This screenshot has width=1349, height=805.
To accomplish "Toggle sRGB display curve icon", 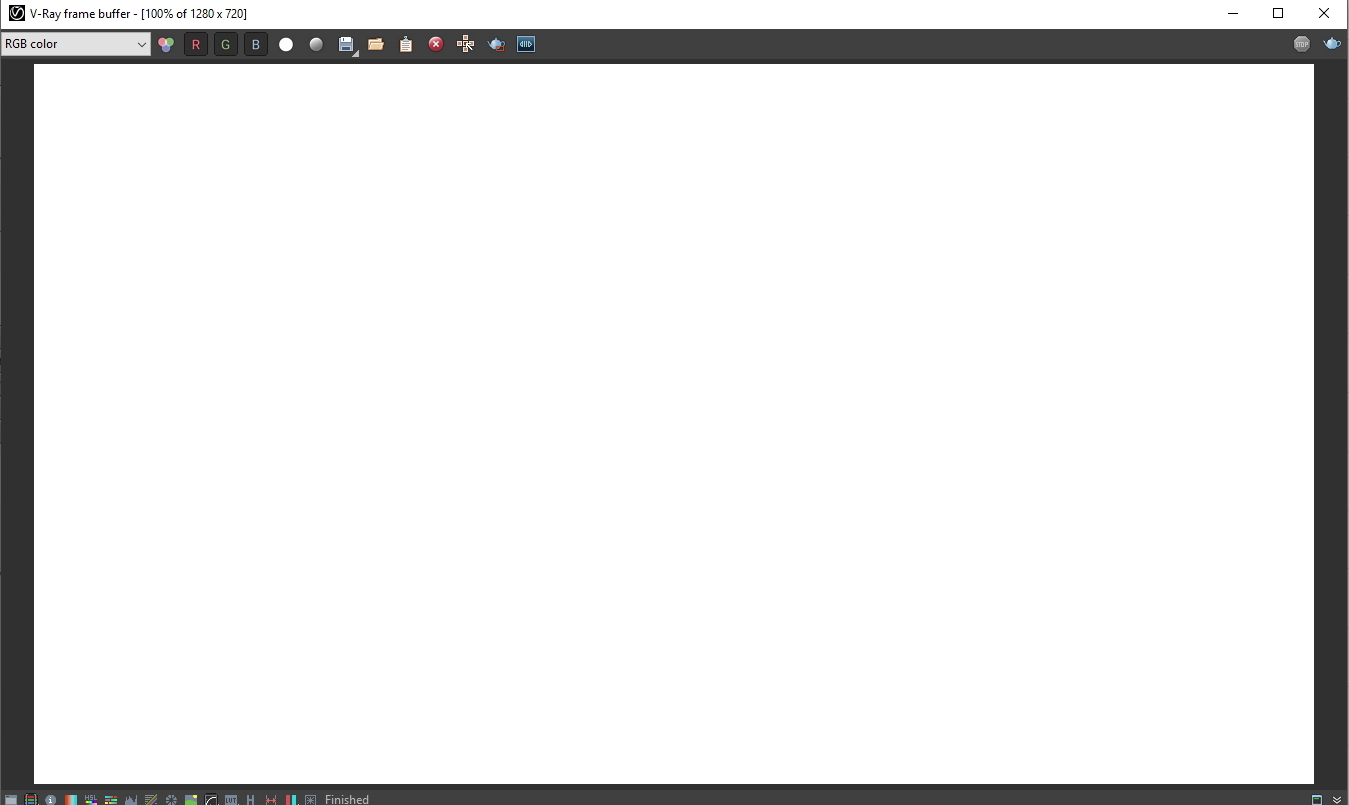I will (211, 799).
